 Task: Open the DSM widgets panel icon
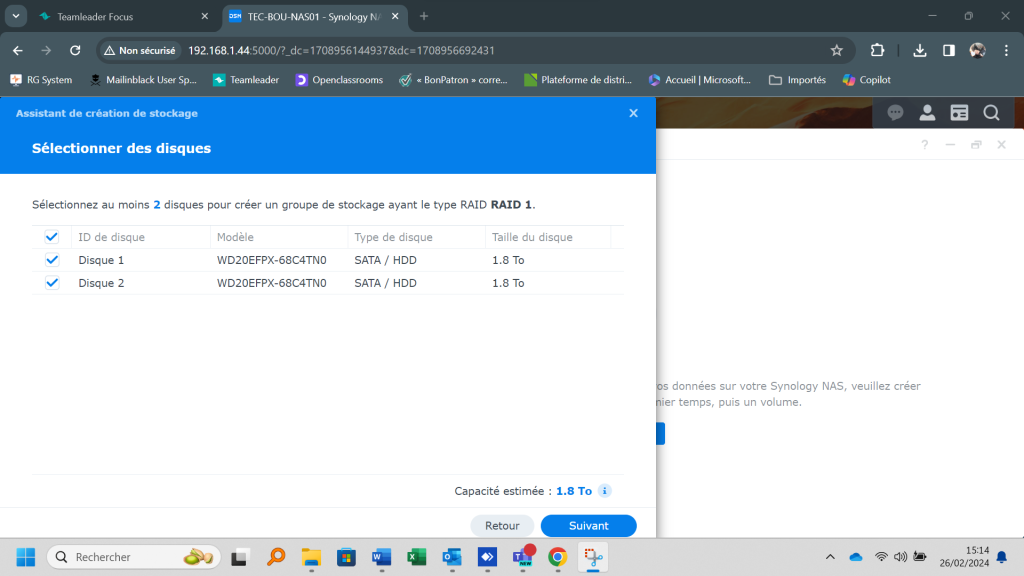(959, 113)
